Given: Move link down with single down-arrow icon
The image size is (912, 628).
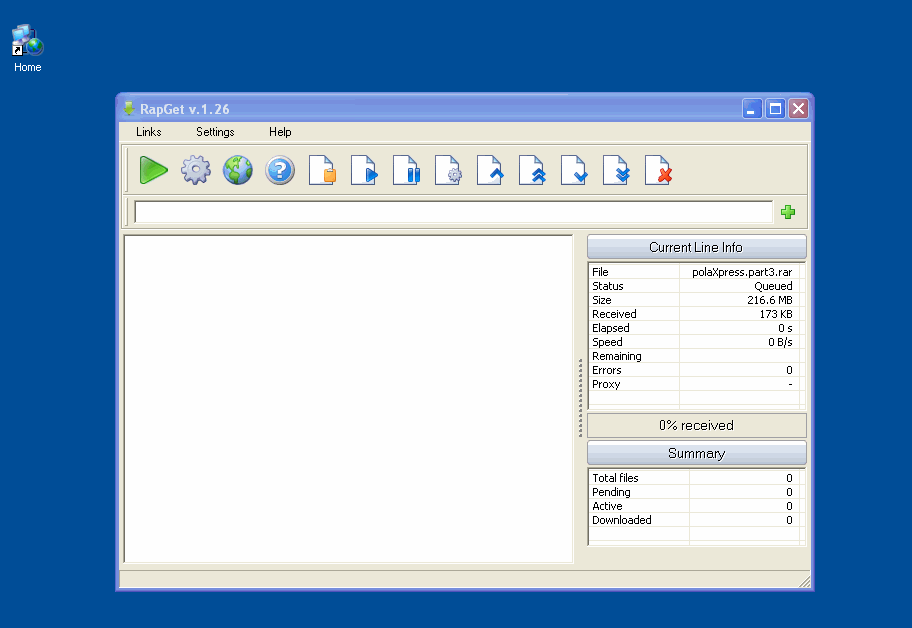Looking at the screenshot, I should click(574, 170).
